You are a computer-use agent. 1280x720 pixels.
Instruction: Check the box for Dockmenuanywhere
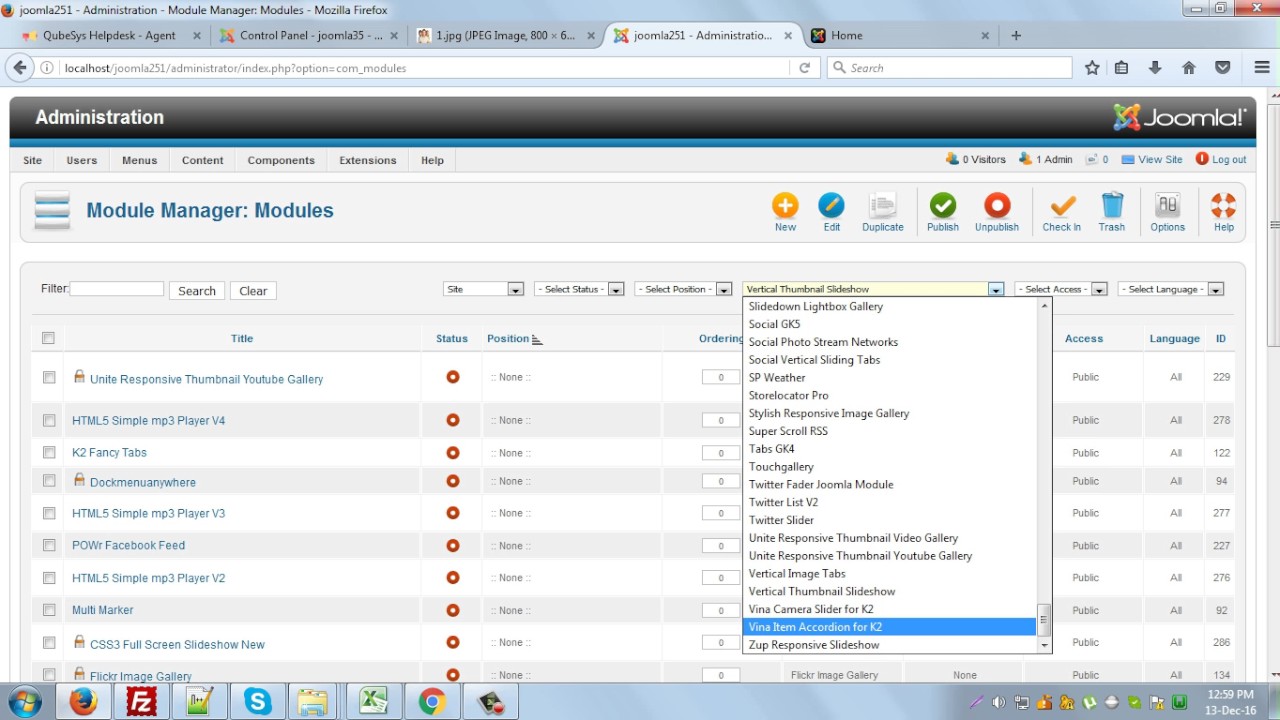click(x=49, y=481)
